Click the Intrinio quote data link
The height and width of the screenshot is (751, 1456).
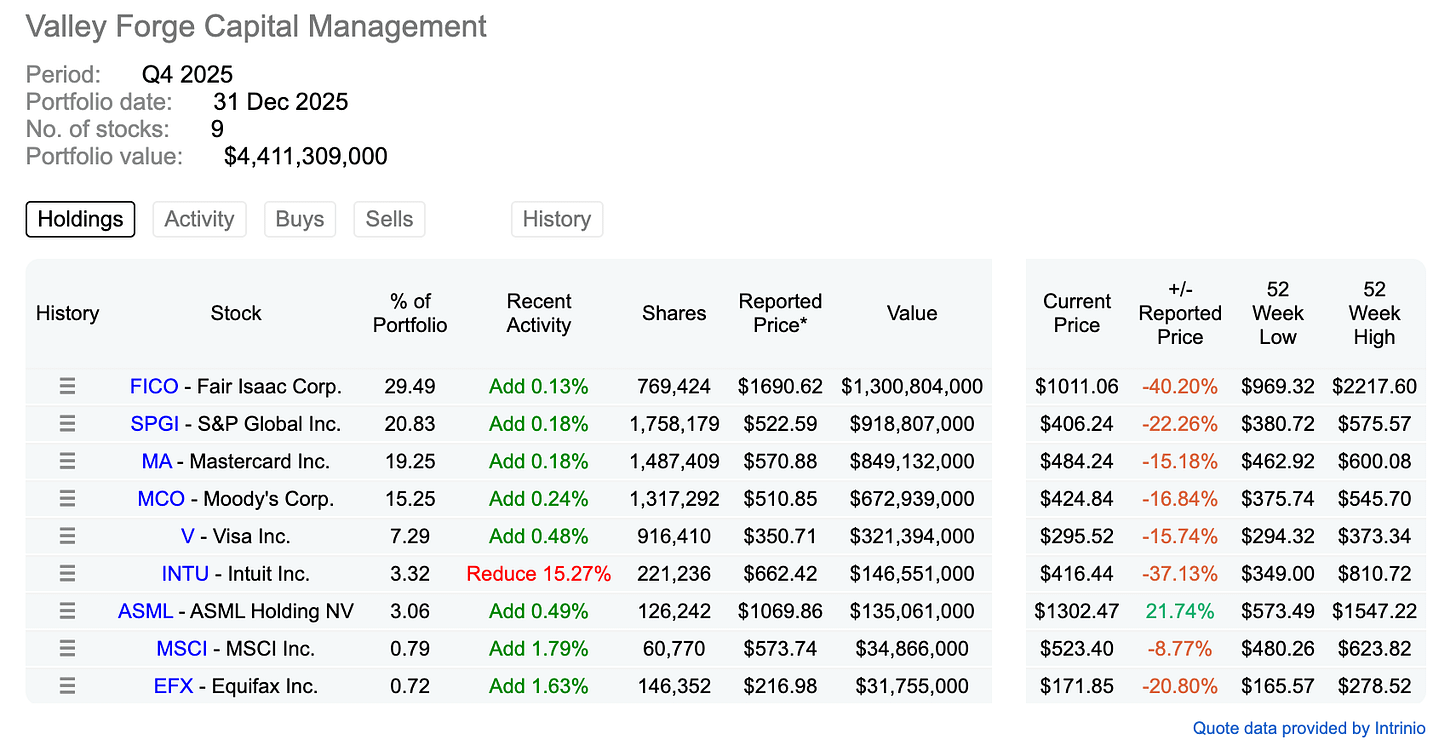pyautogui.click(x=1309, y=729)
